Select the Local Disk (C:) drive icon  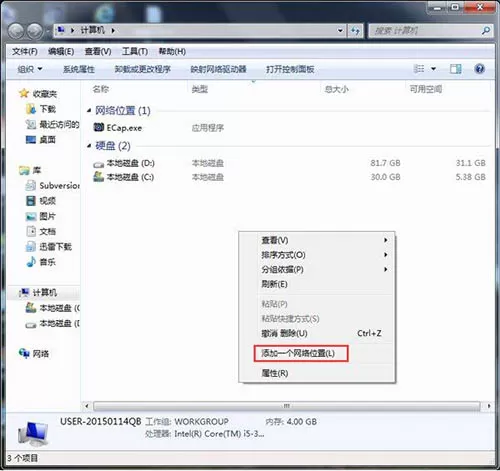pos(99,177)
